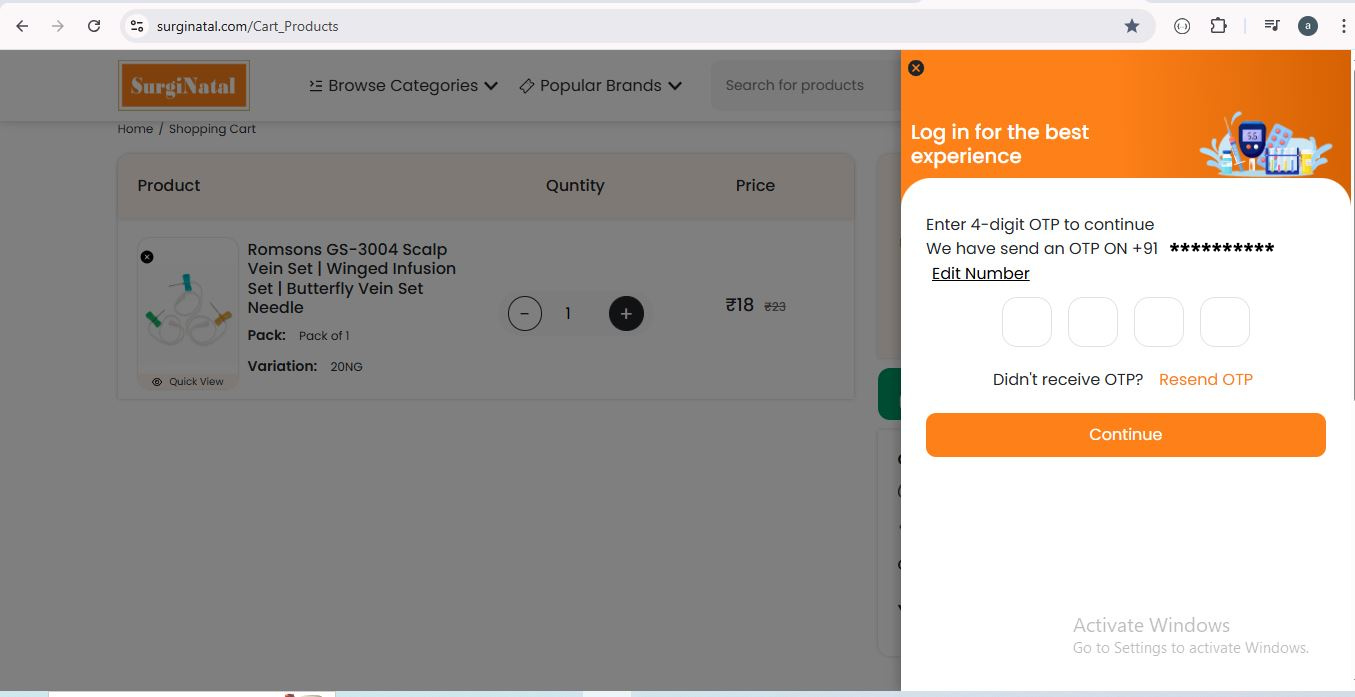Click the SurgiNatal logo
The width and height of the screenshot is (1355, 697).
click(x=184, y=86)
